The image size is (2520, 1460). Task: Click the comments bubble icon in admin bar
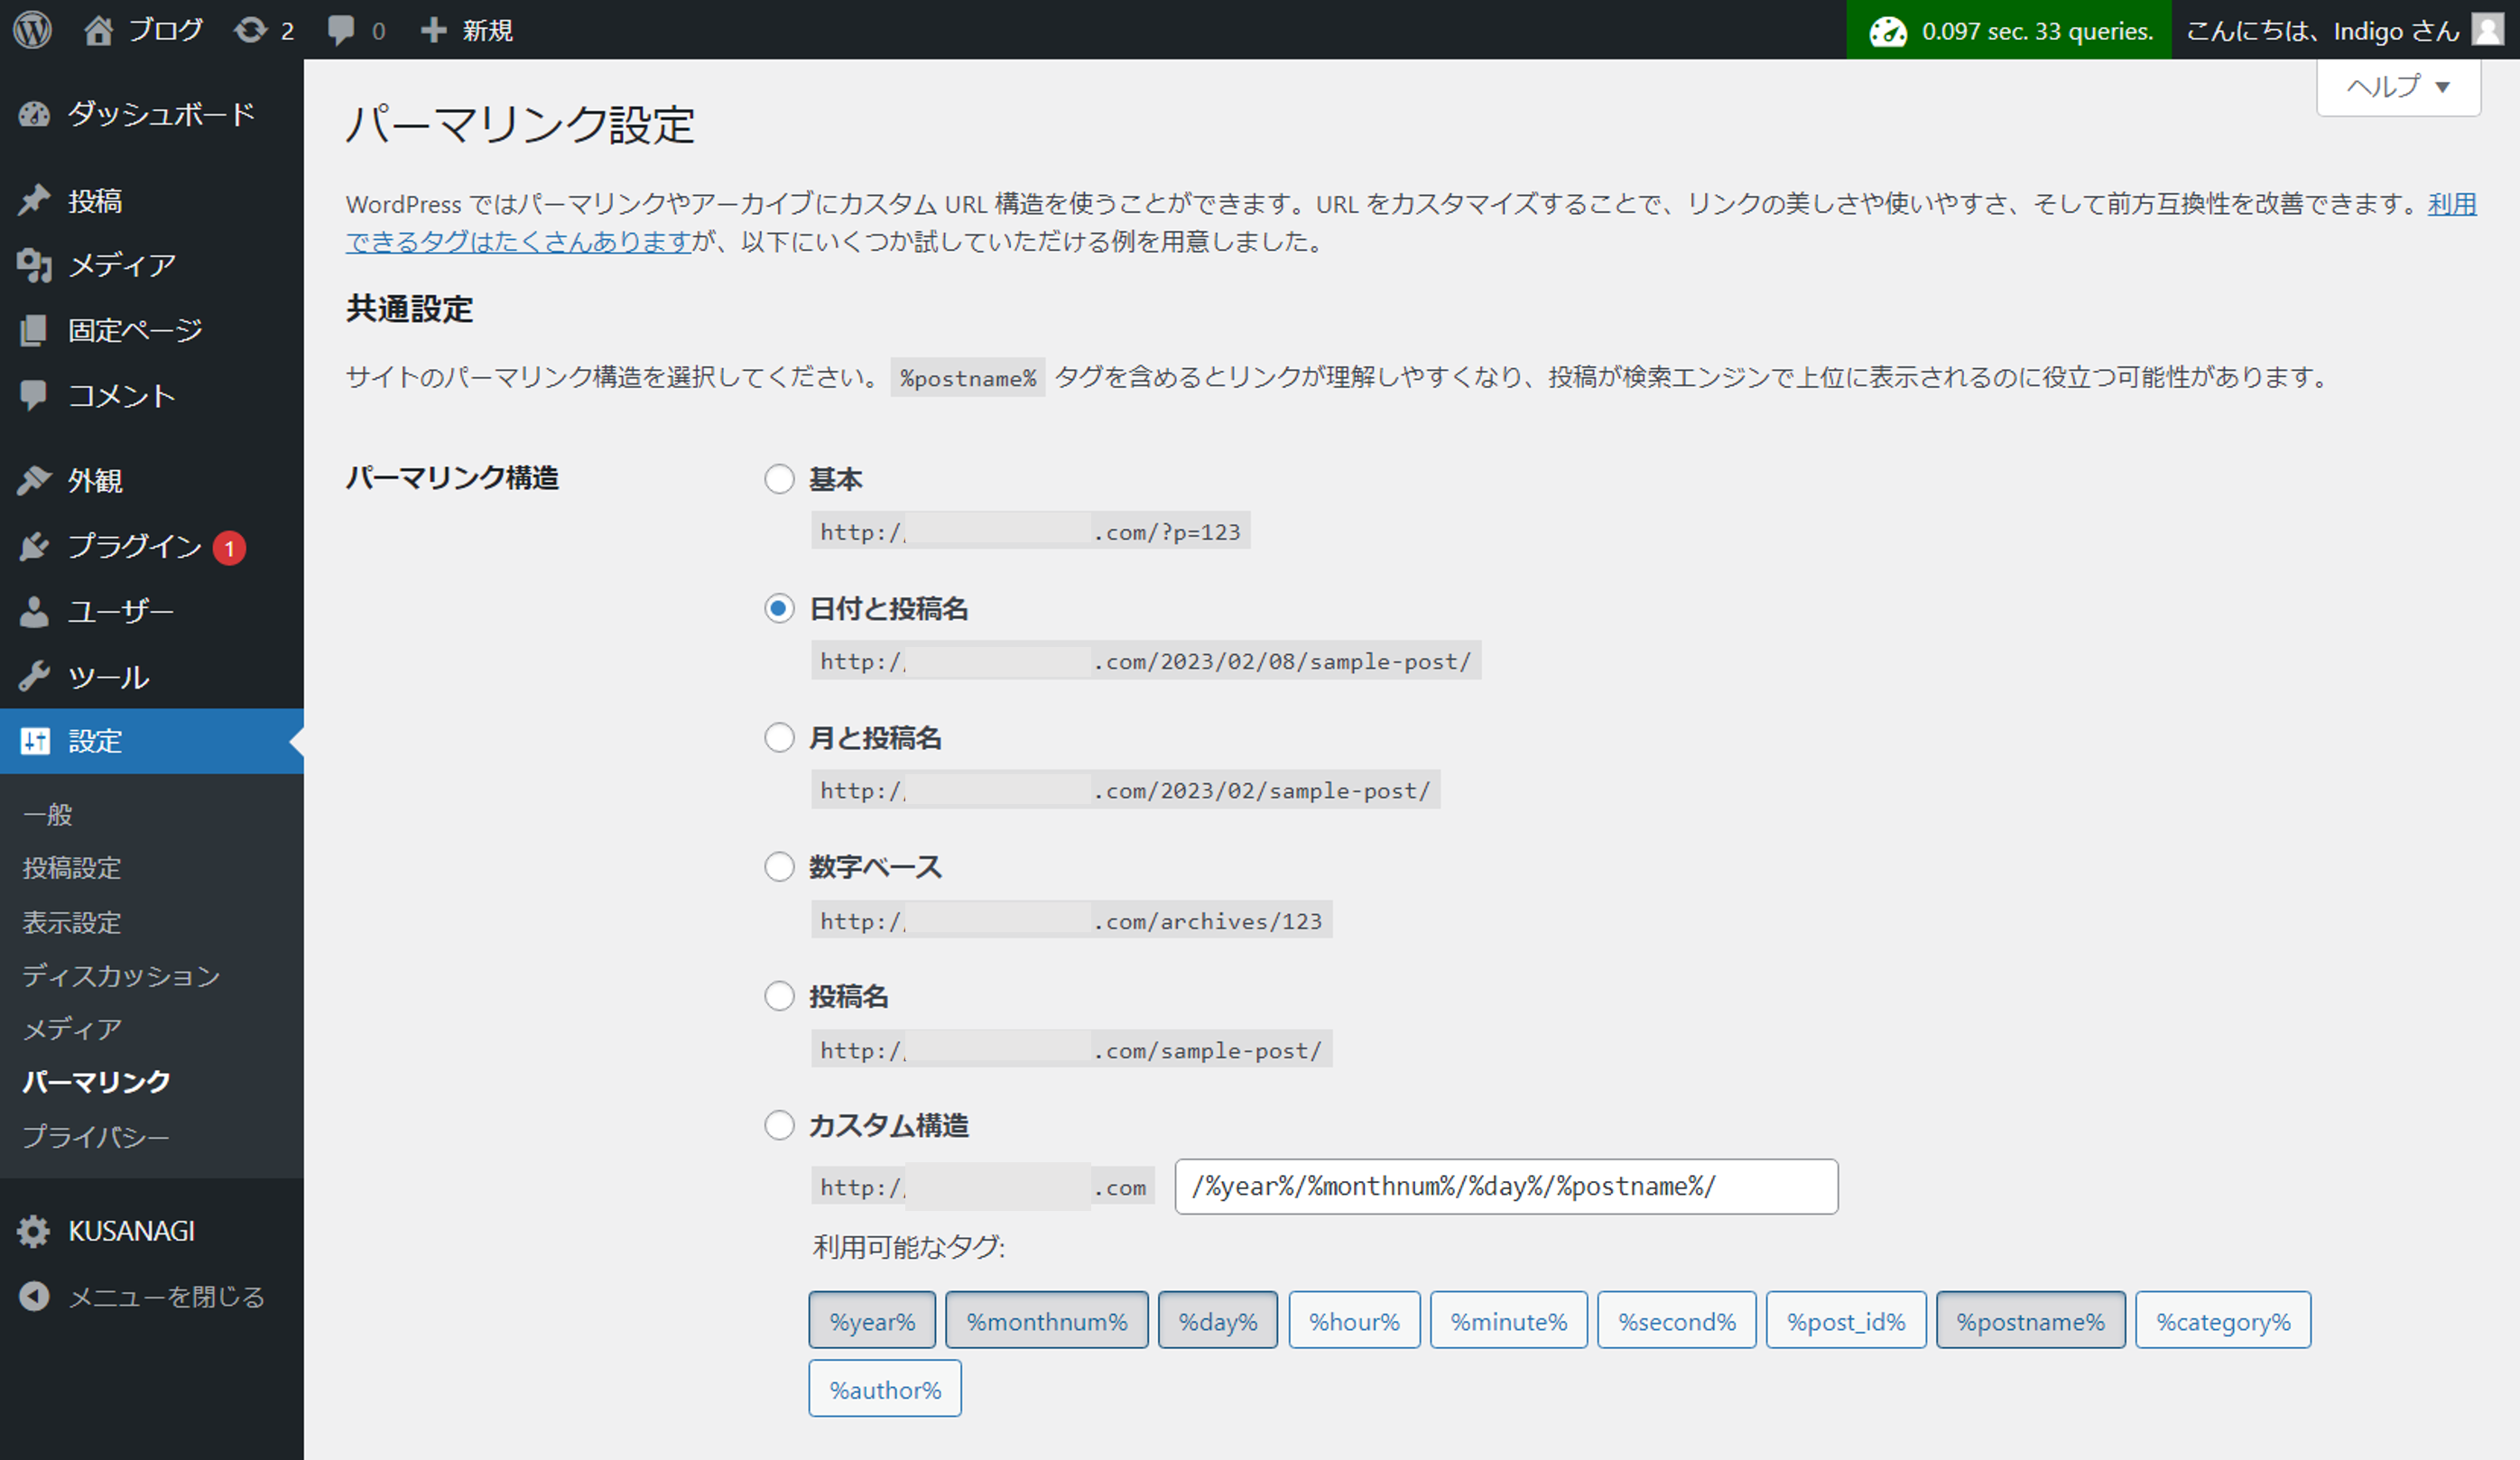pos(342,29)
